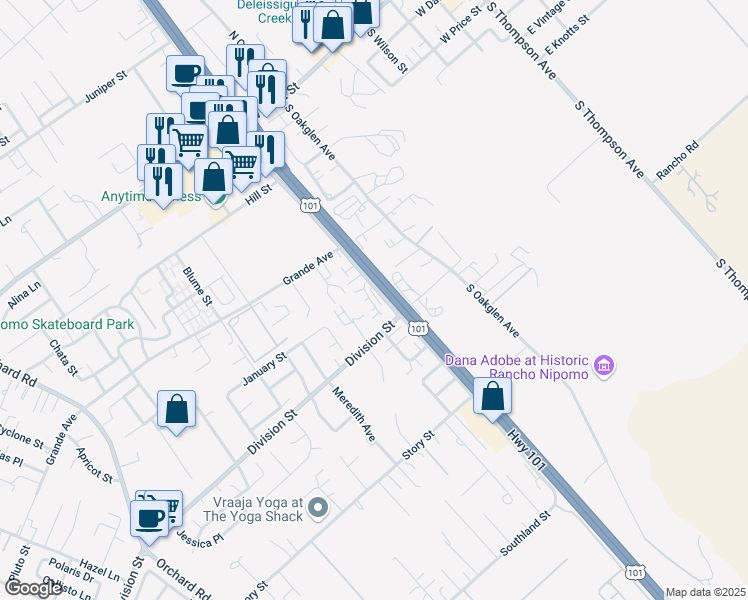Click the Nipomo Skateboard Park label
Screen dimensions: 748x600
coord(67,324)
